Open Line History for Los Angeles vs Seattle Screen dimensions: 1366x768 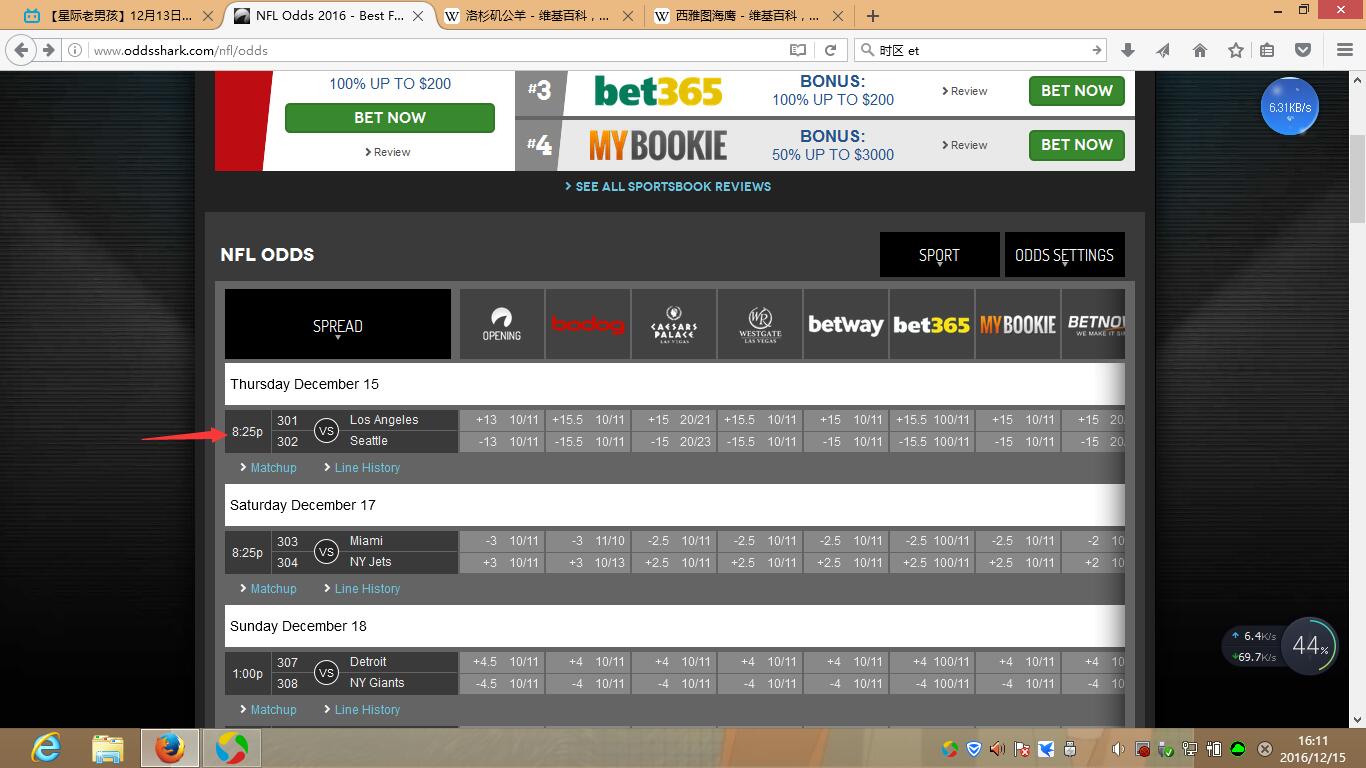(x=361, y=468)
